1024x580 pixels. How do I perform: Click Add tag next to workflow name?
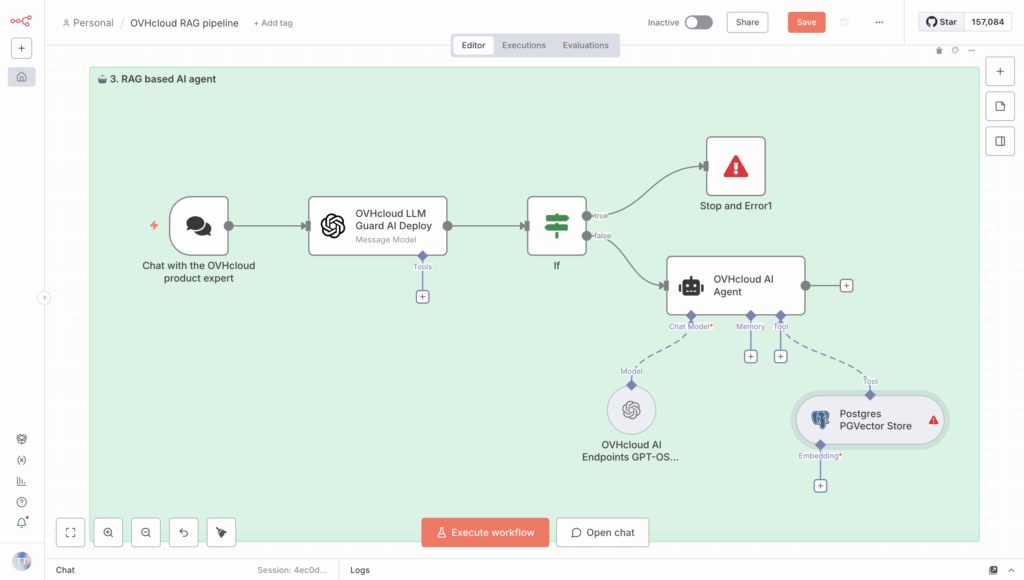click(273, 23)
